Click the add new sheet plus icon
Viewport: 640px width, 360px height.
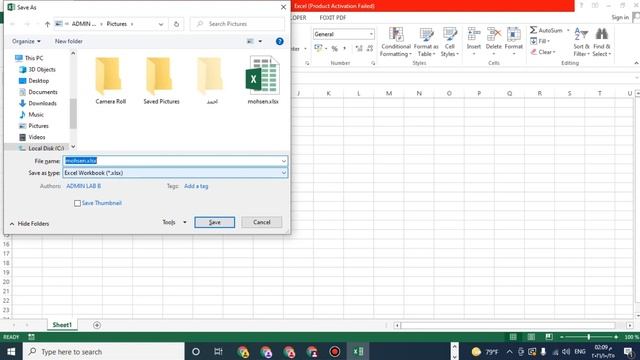97,325
